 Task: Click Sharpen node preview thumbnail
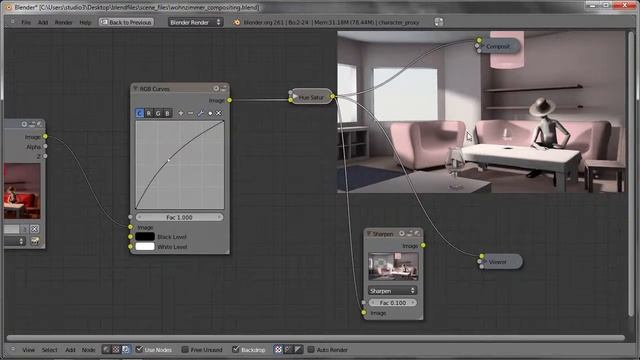click(393, 267)
